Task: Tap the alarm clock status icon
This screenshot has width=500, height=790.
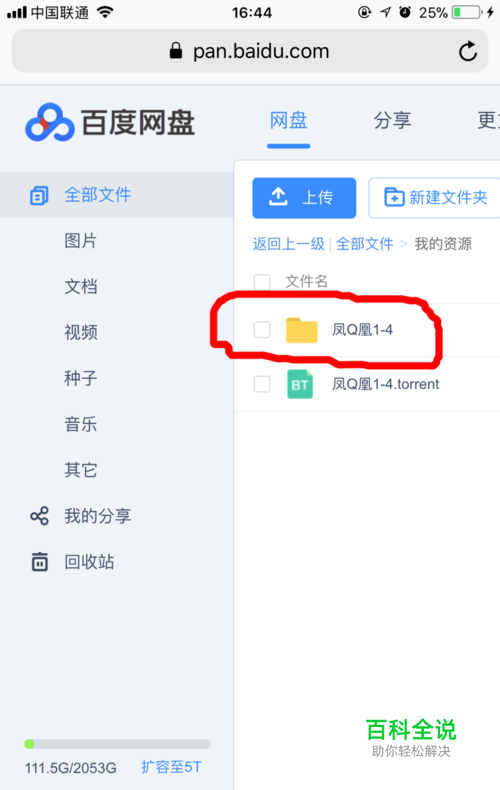Action: [405, 12]
